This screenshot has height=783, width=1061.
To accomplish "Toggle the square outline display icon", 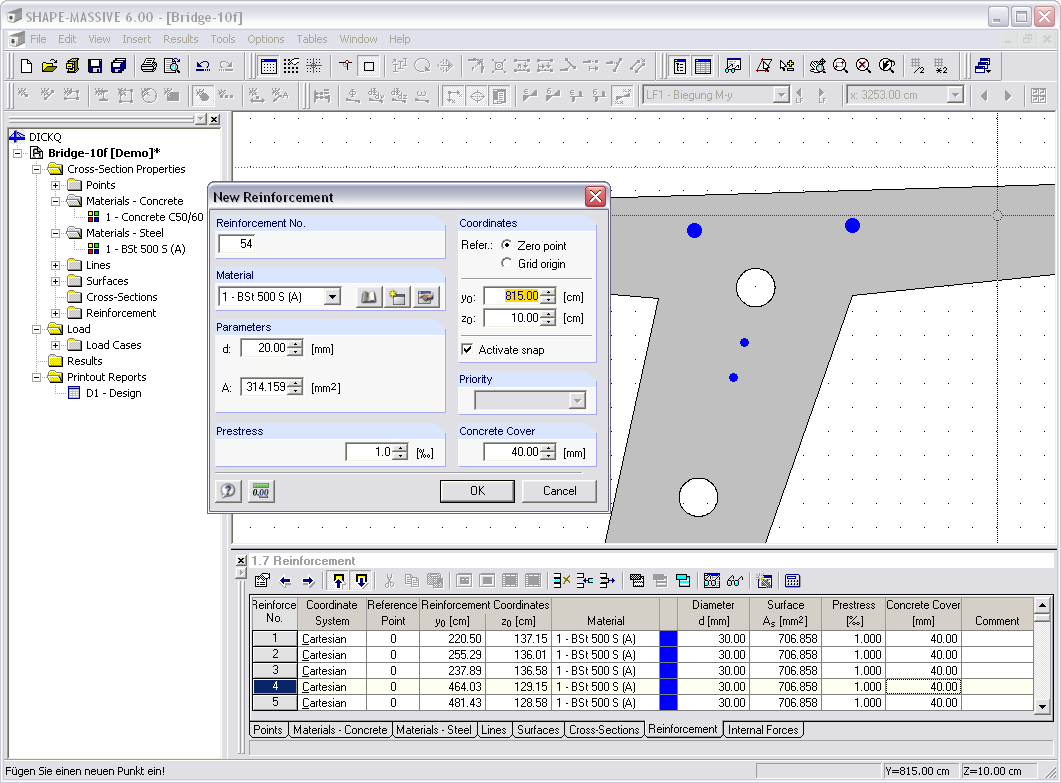I will point(369,66).
